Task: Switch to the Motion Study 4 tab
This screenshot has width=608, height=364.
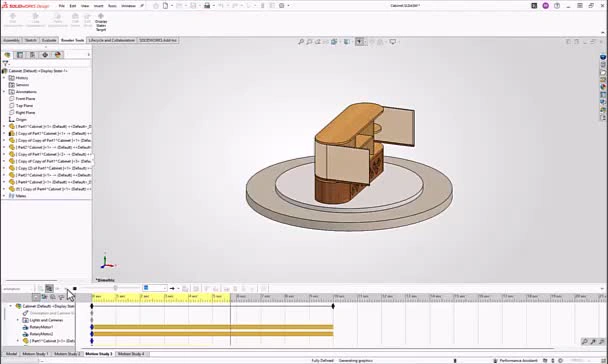Action: 131,354
